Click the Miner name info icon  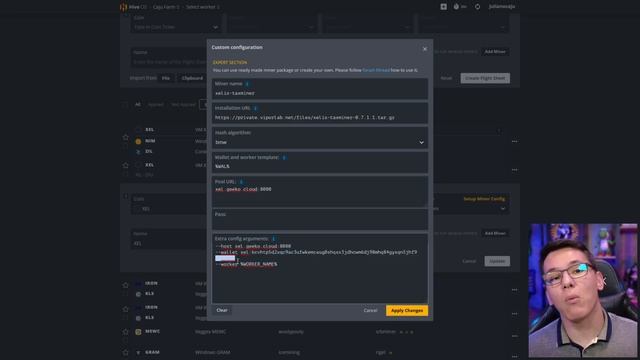pos(247,84)
